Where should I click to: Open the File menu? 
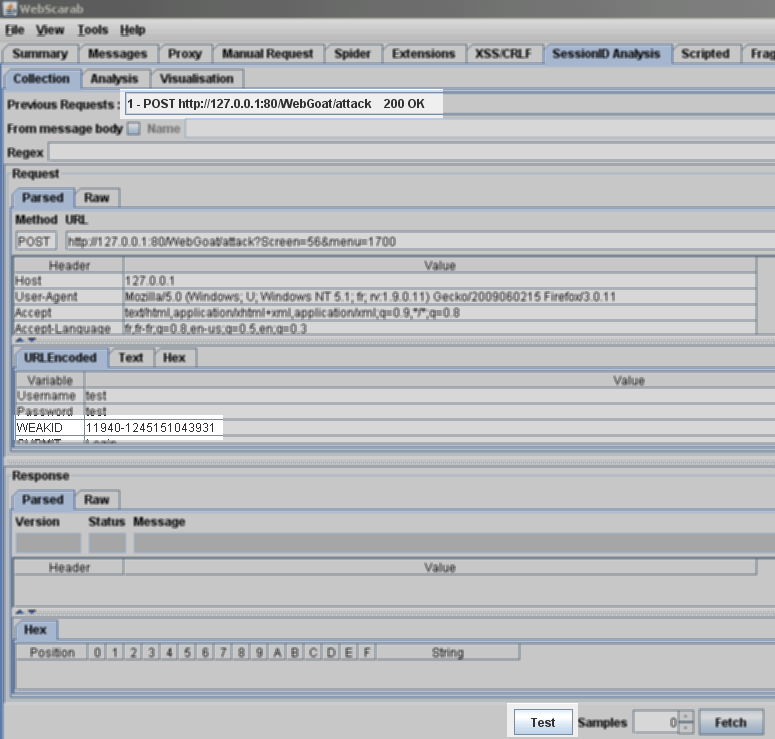(14, 30)
